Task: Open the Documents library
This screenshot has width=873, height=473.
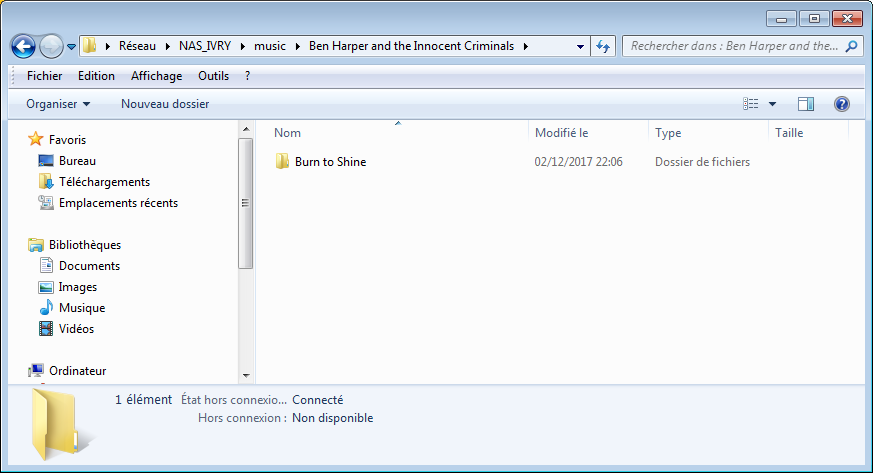Action: pyautogui.click(x=89, y=266)
